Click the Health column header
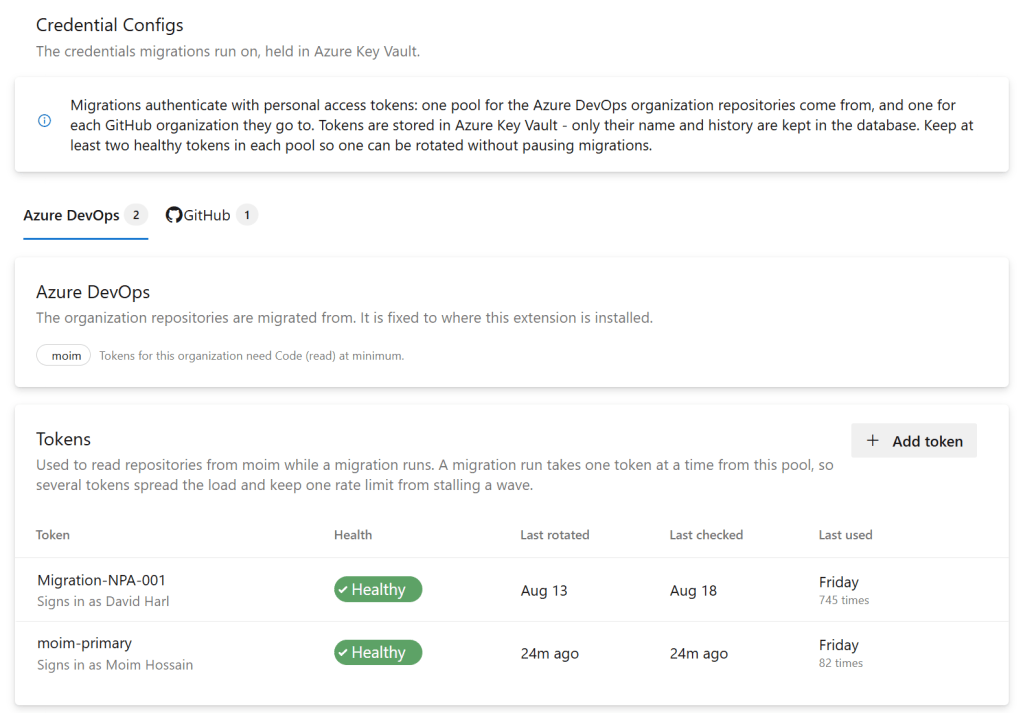Screen dimensions: 1023x713 pos(353,535)
